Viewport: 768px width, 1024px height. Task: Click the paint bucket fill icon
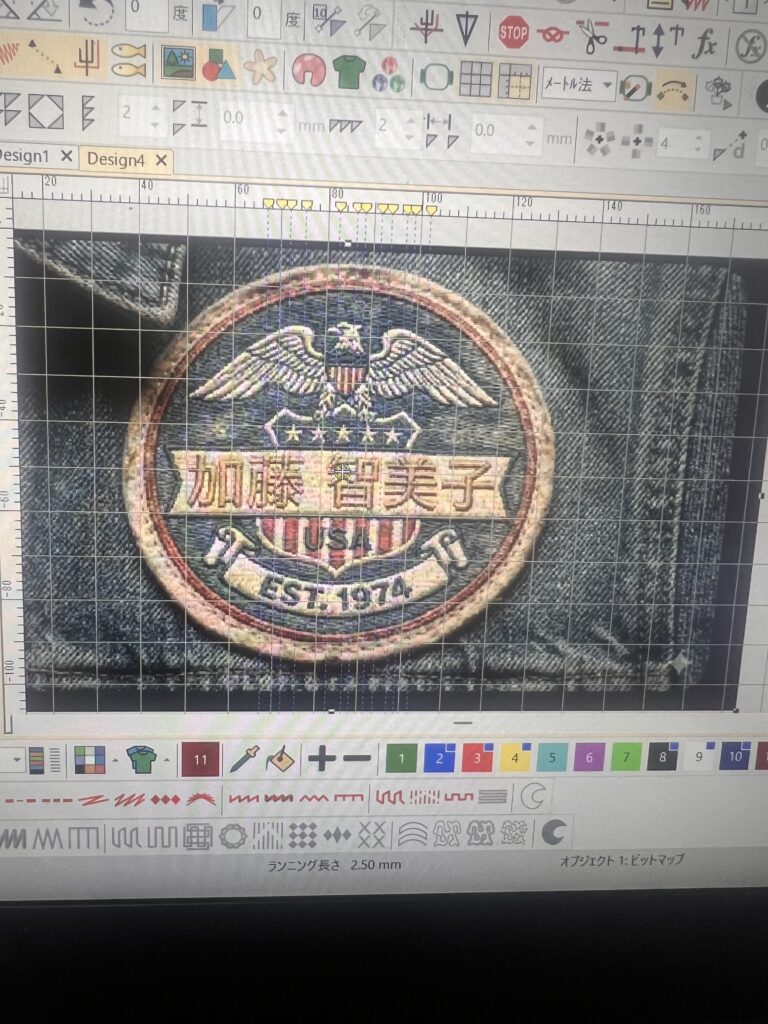click(280, 760)
